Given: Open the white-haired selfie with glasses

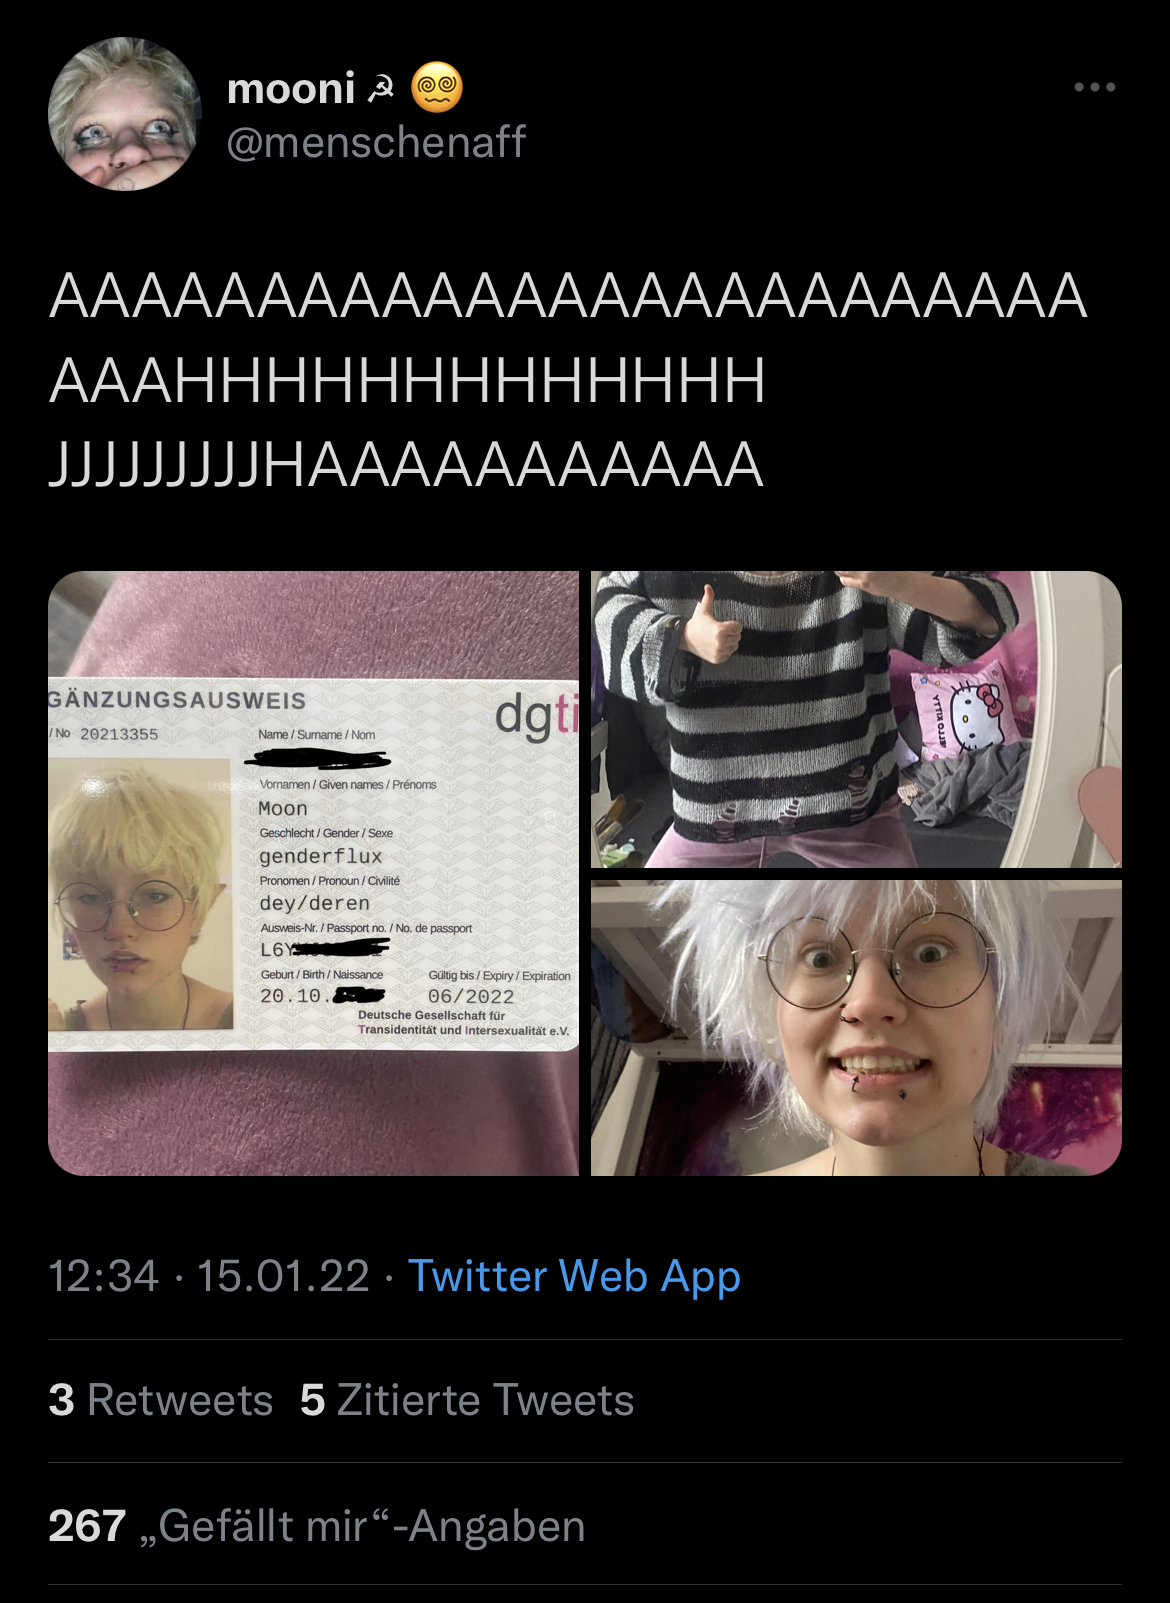Looking at the screenshot, I should (x=856, y=1028).
